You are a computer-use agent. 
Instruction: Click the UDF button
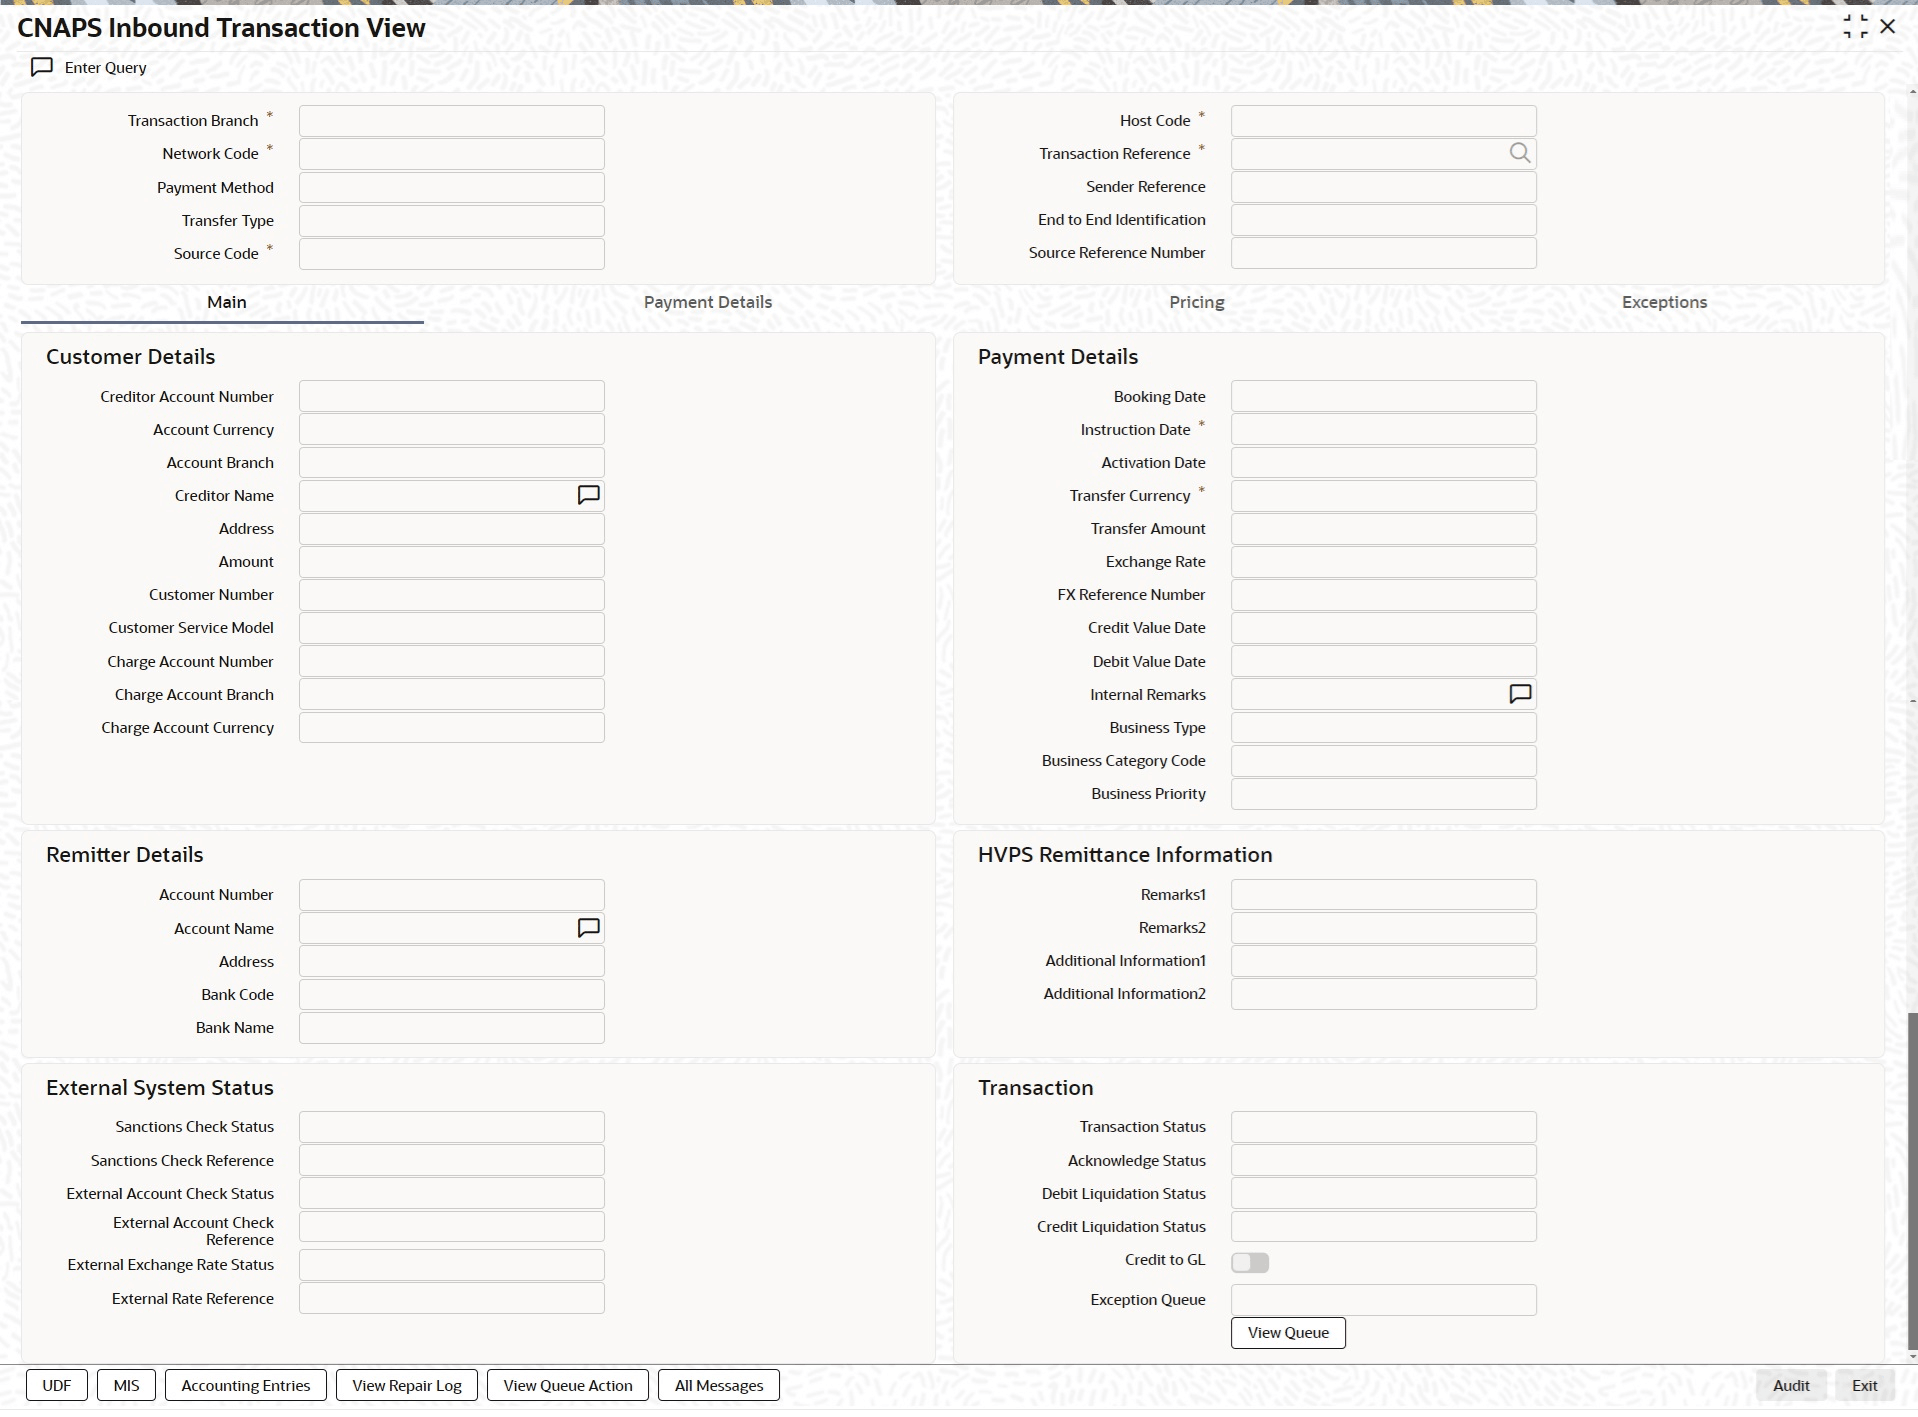(x=57, y=1385)
